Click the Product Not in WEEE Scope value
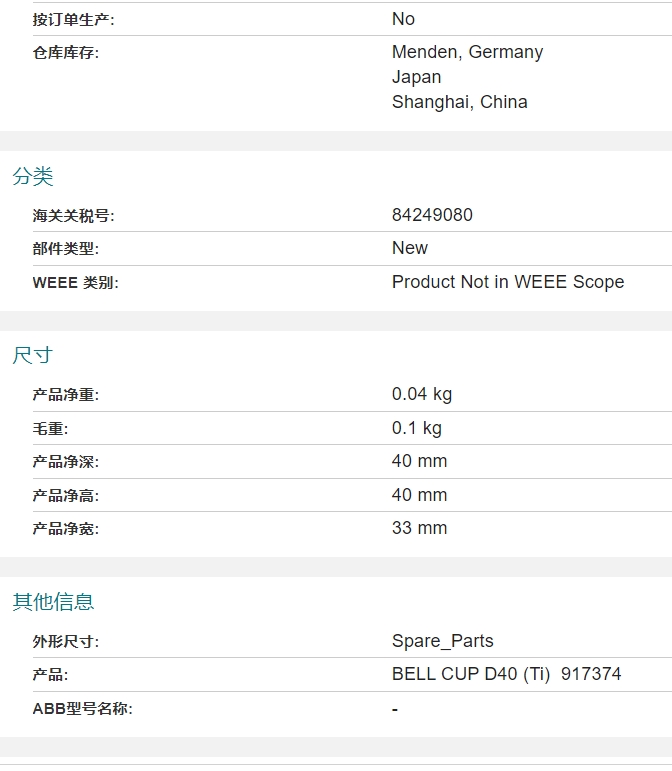Screen dimensions: 672x771 click(x=508, y=282)
